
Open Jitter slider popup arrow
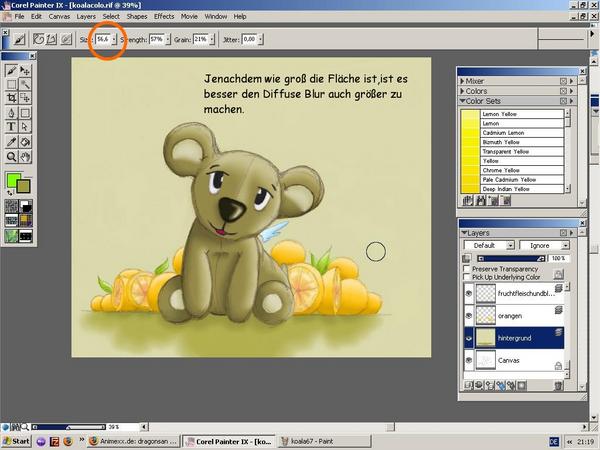tap(260, 39)
